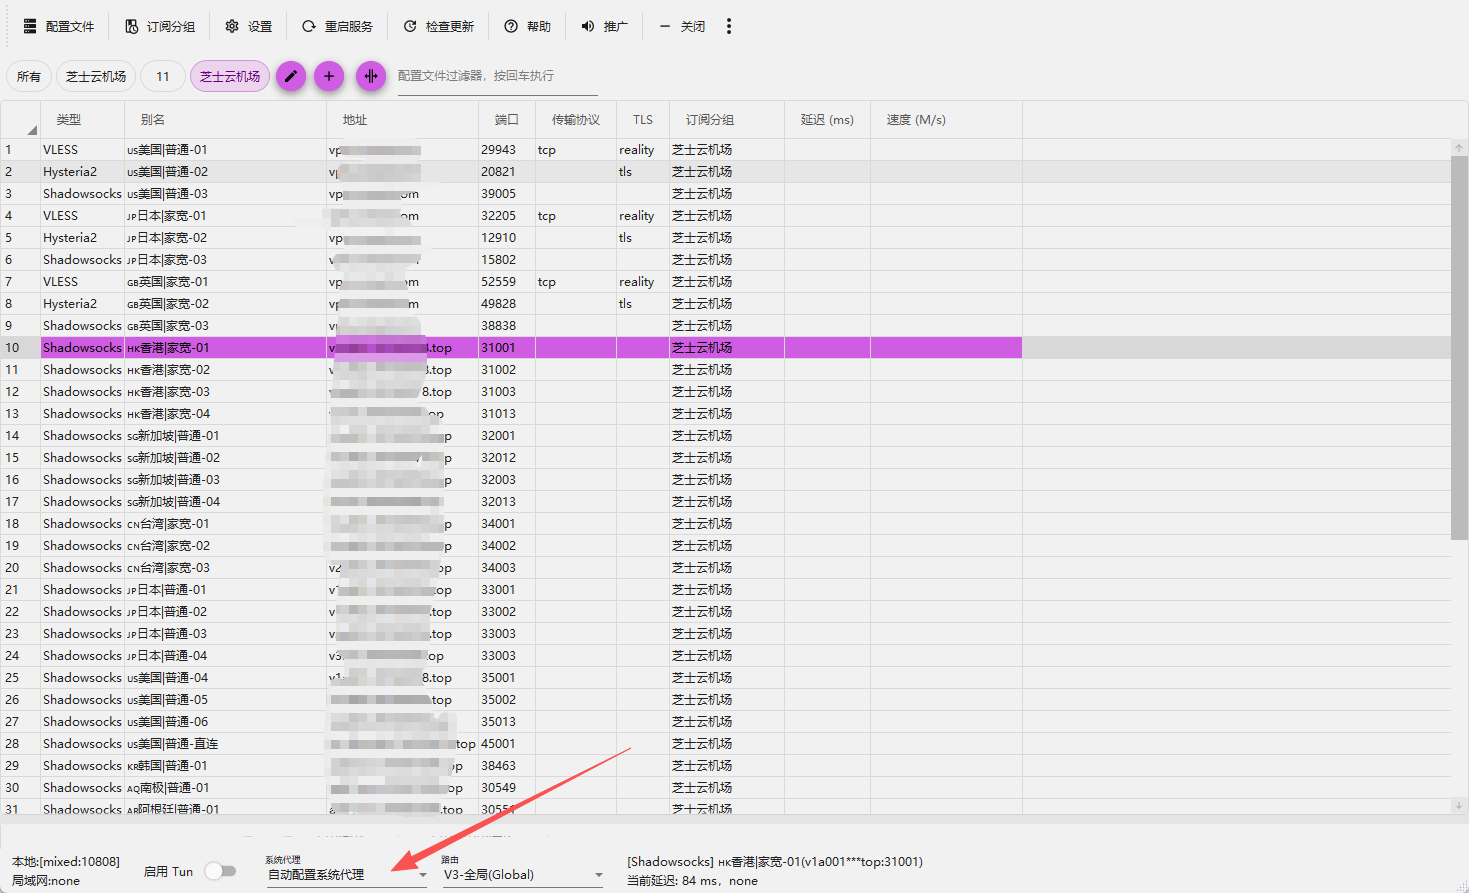This screenshot has width=1469, height=893.
Task: Click the 推广 promotion button
Action: point(605,26)
